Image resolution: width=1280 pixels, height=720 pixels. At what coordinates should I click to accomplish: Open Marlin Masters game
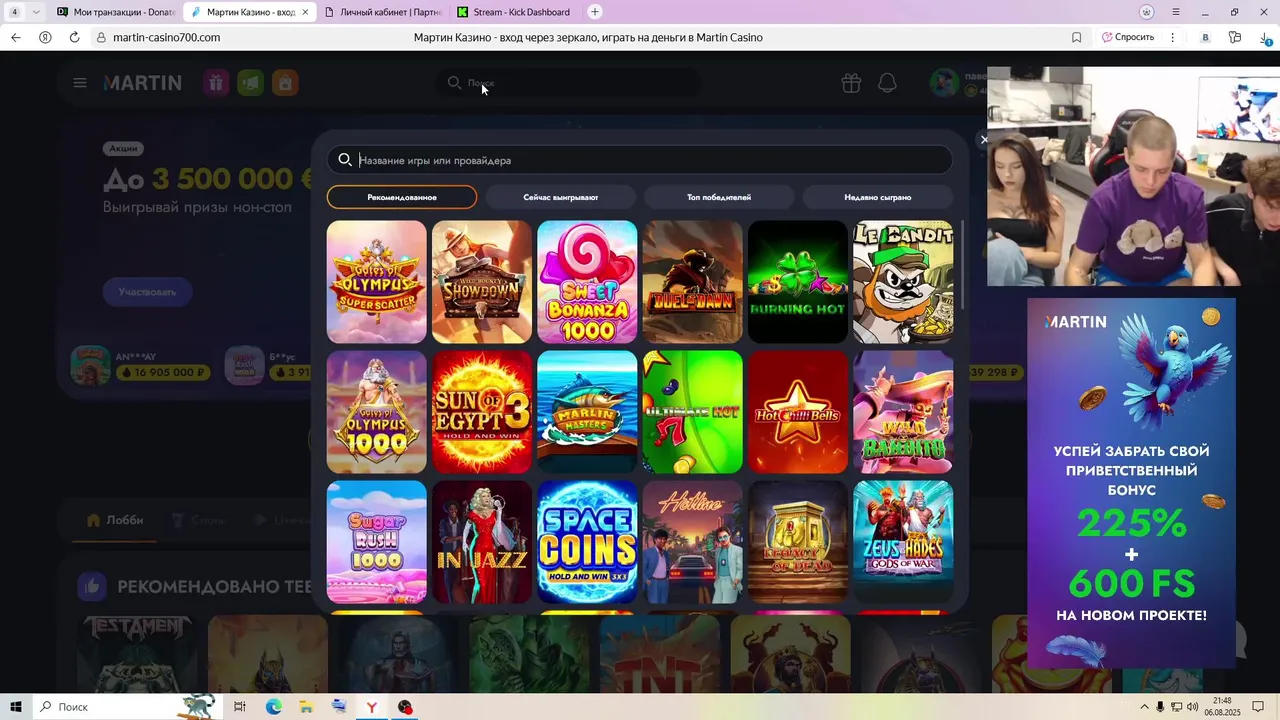(587, 412)
